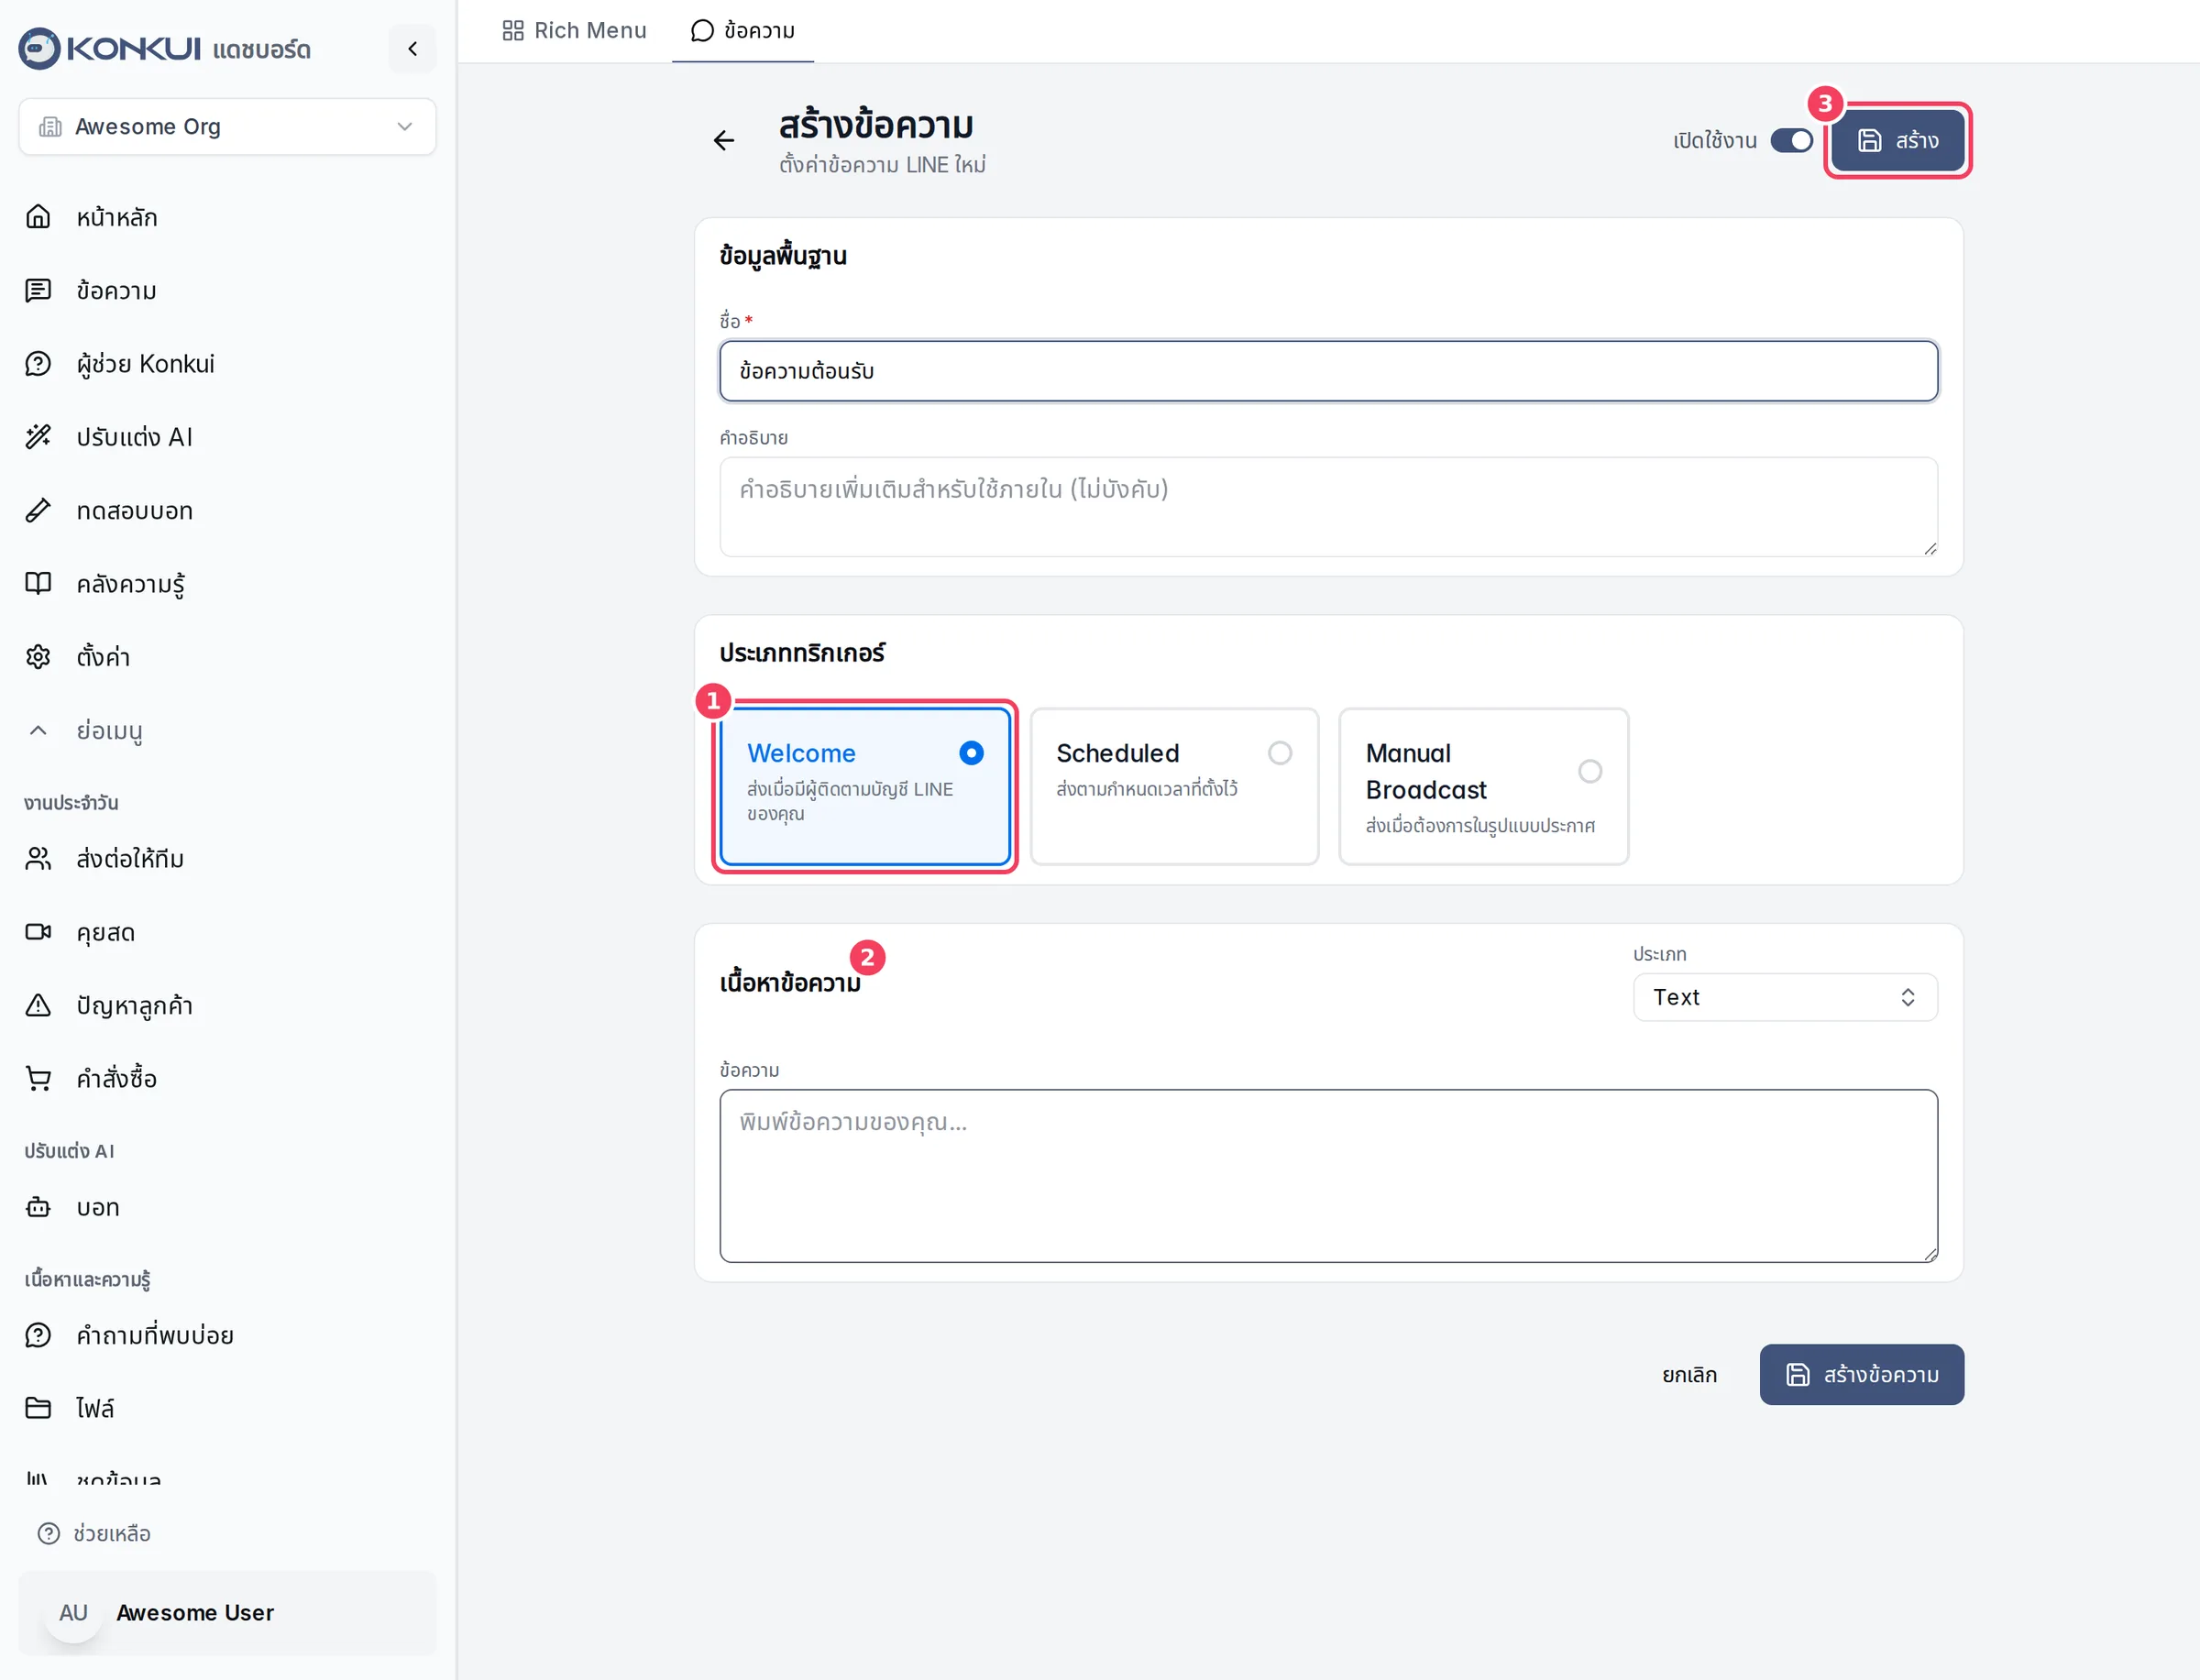Collapse the sidebar with the chevron icon
The width and height of the screenshot is (2200, 1680).
412,48
